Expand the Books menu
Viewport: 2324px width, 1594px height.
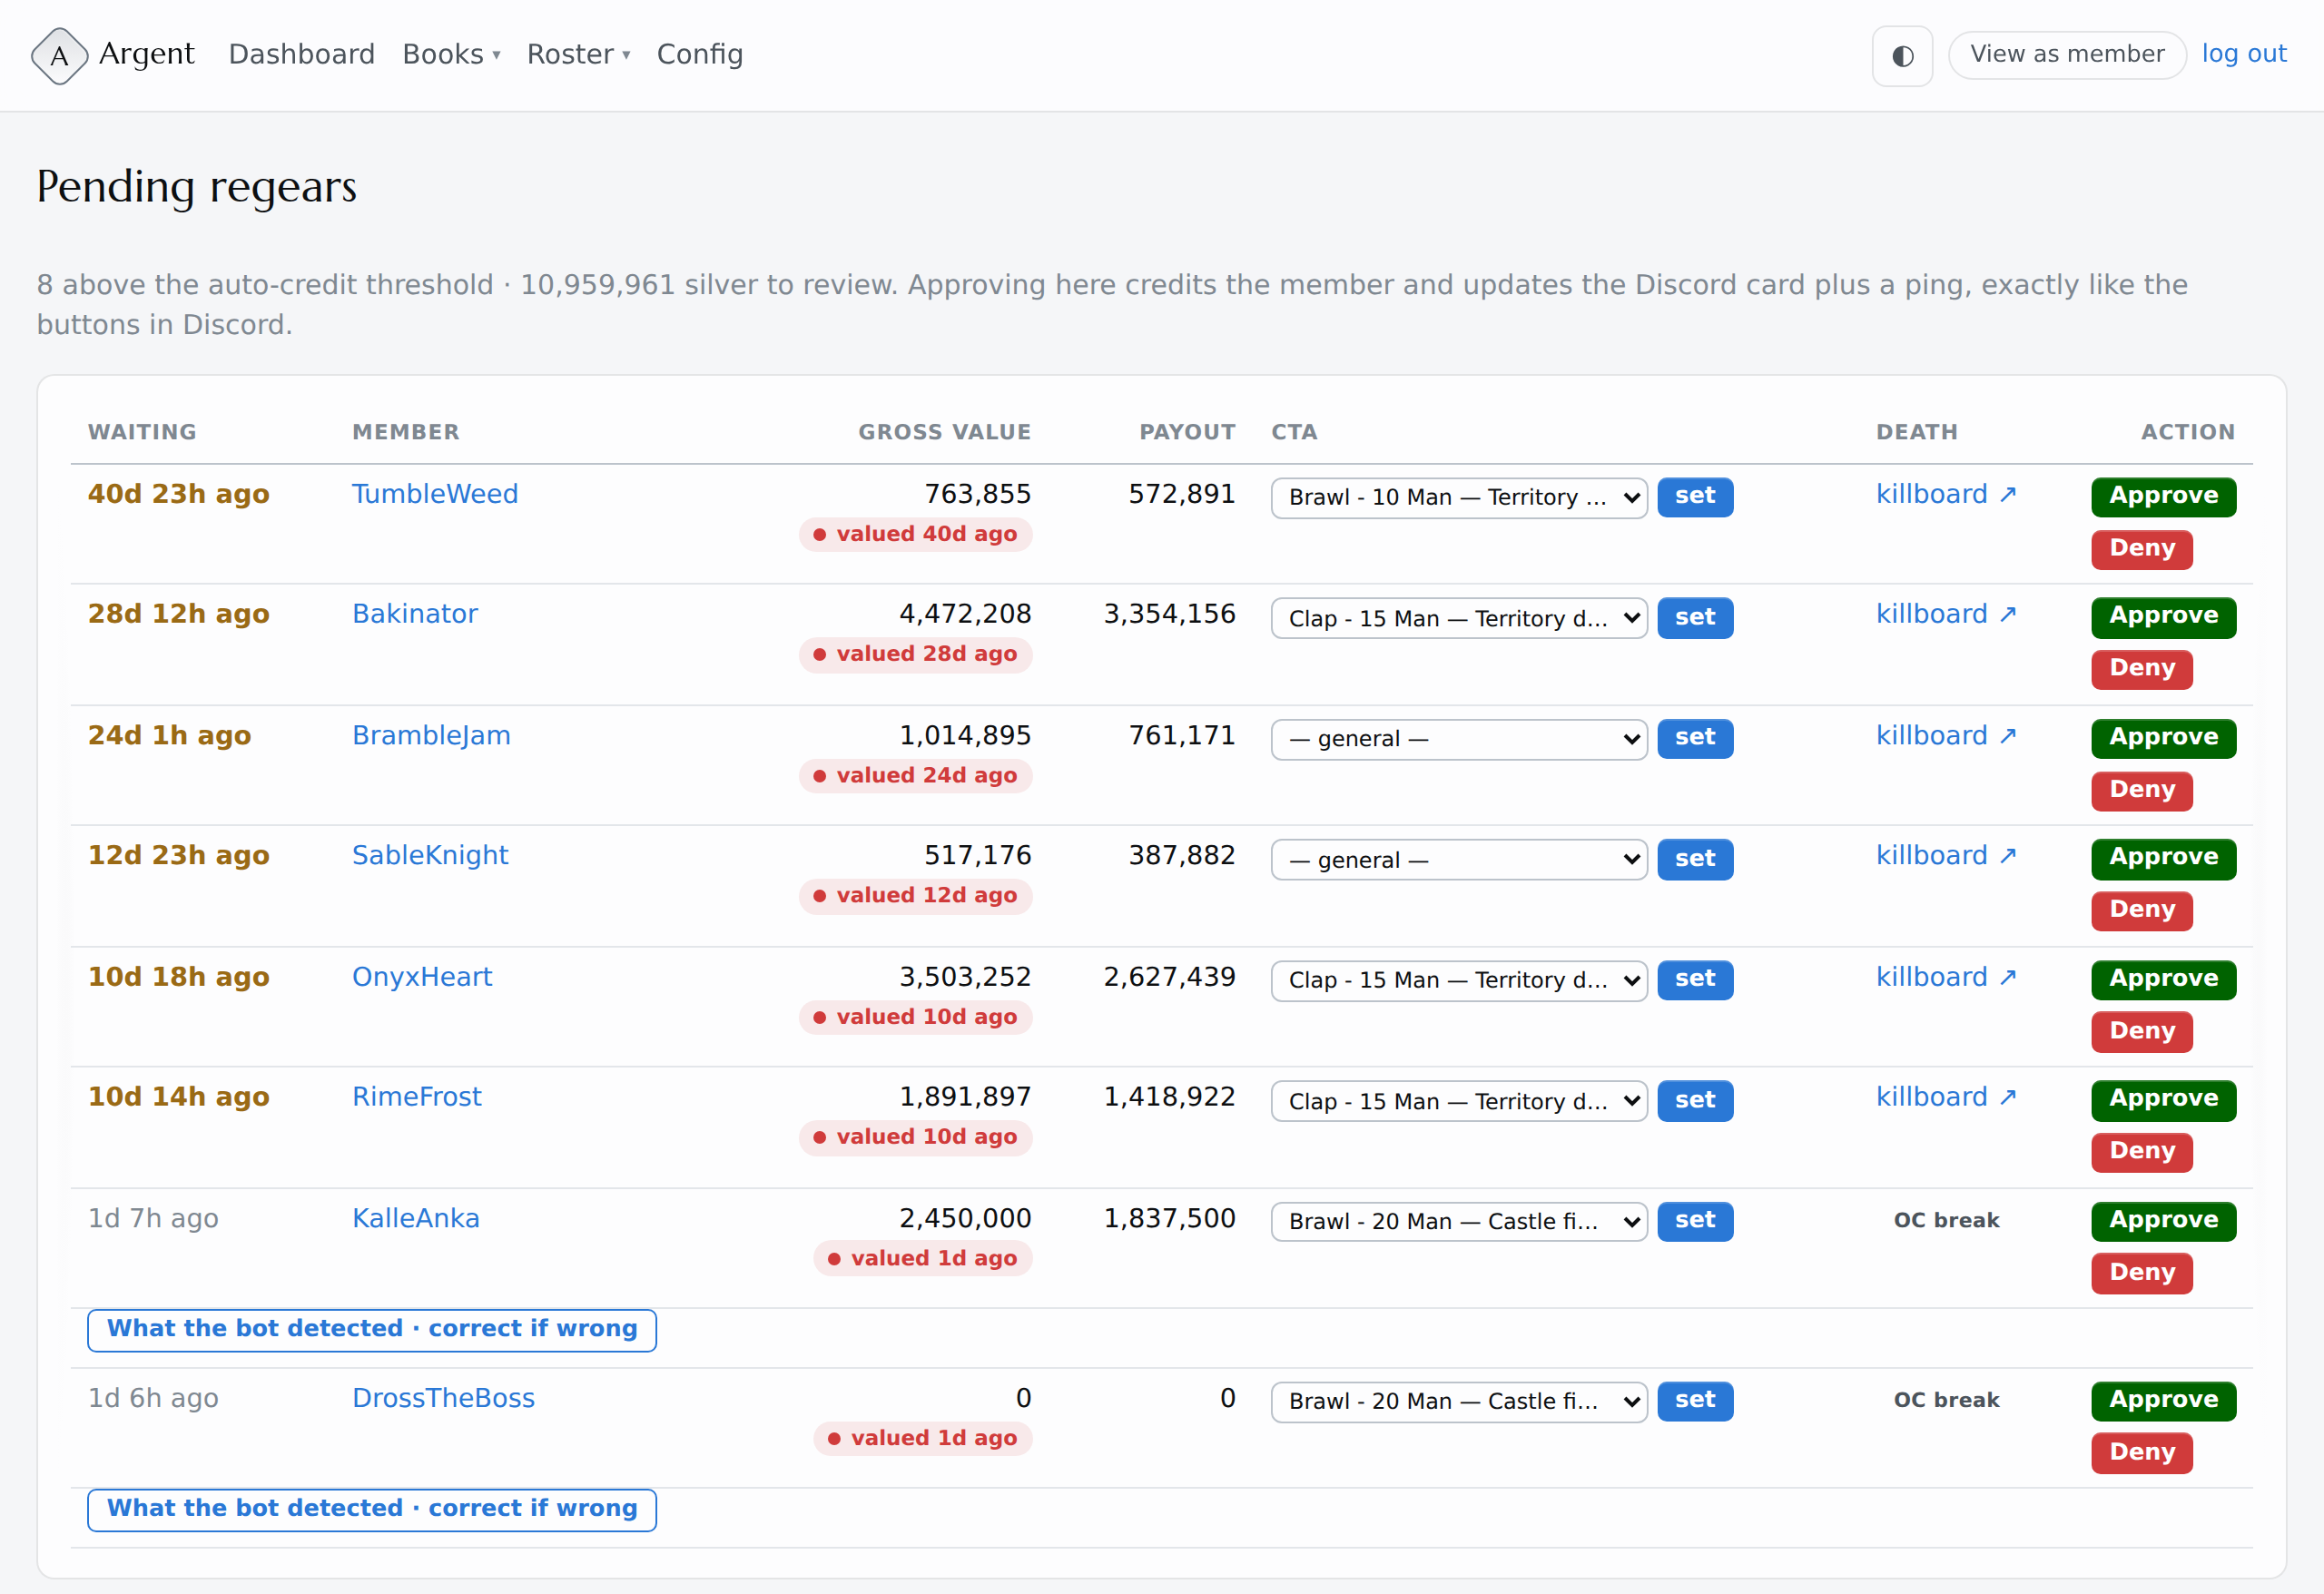click(451, 54)
